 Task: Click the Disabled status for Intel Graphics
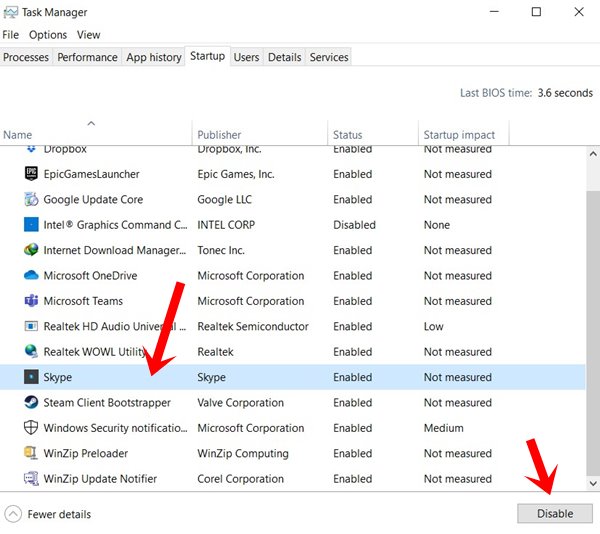[x=354, y=225]
